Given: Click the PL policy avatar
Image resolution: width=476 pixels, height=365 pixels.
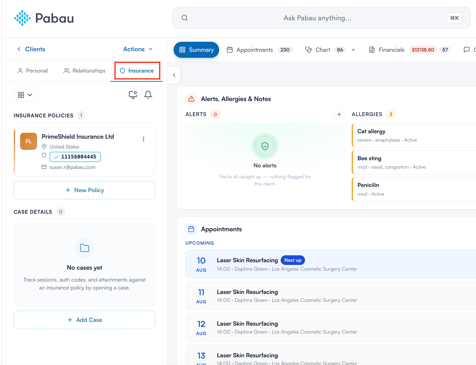Looking at the screenshot, I should (29, 141).
